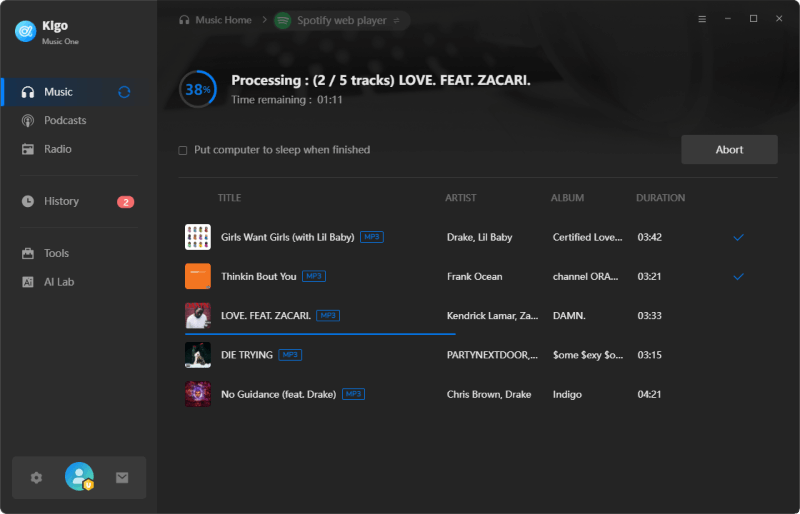Open the Music section in sidebar
The image size is (800, 514).
[79, 92]
